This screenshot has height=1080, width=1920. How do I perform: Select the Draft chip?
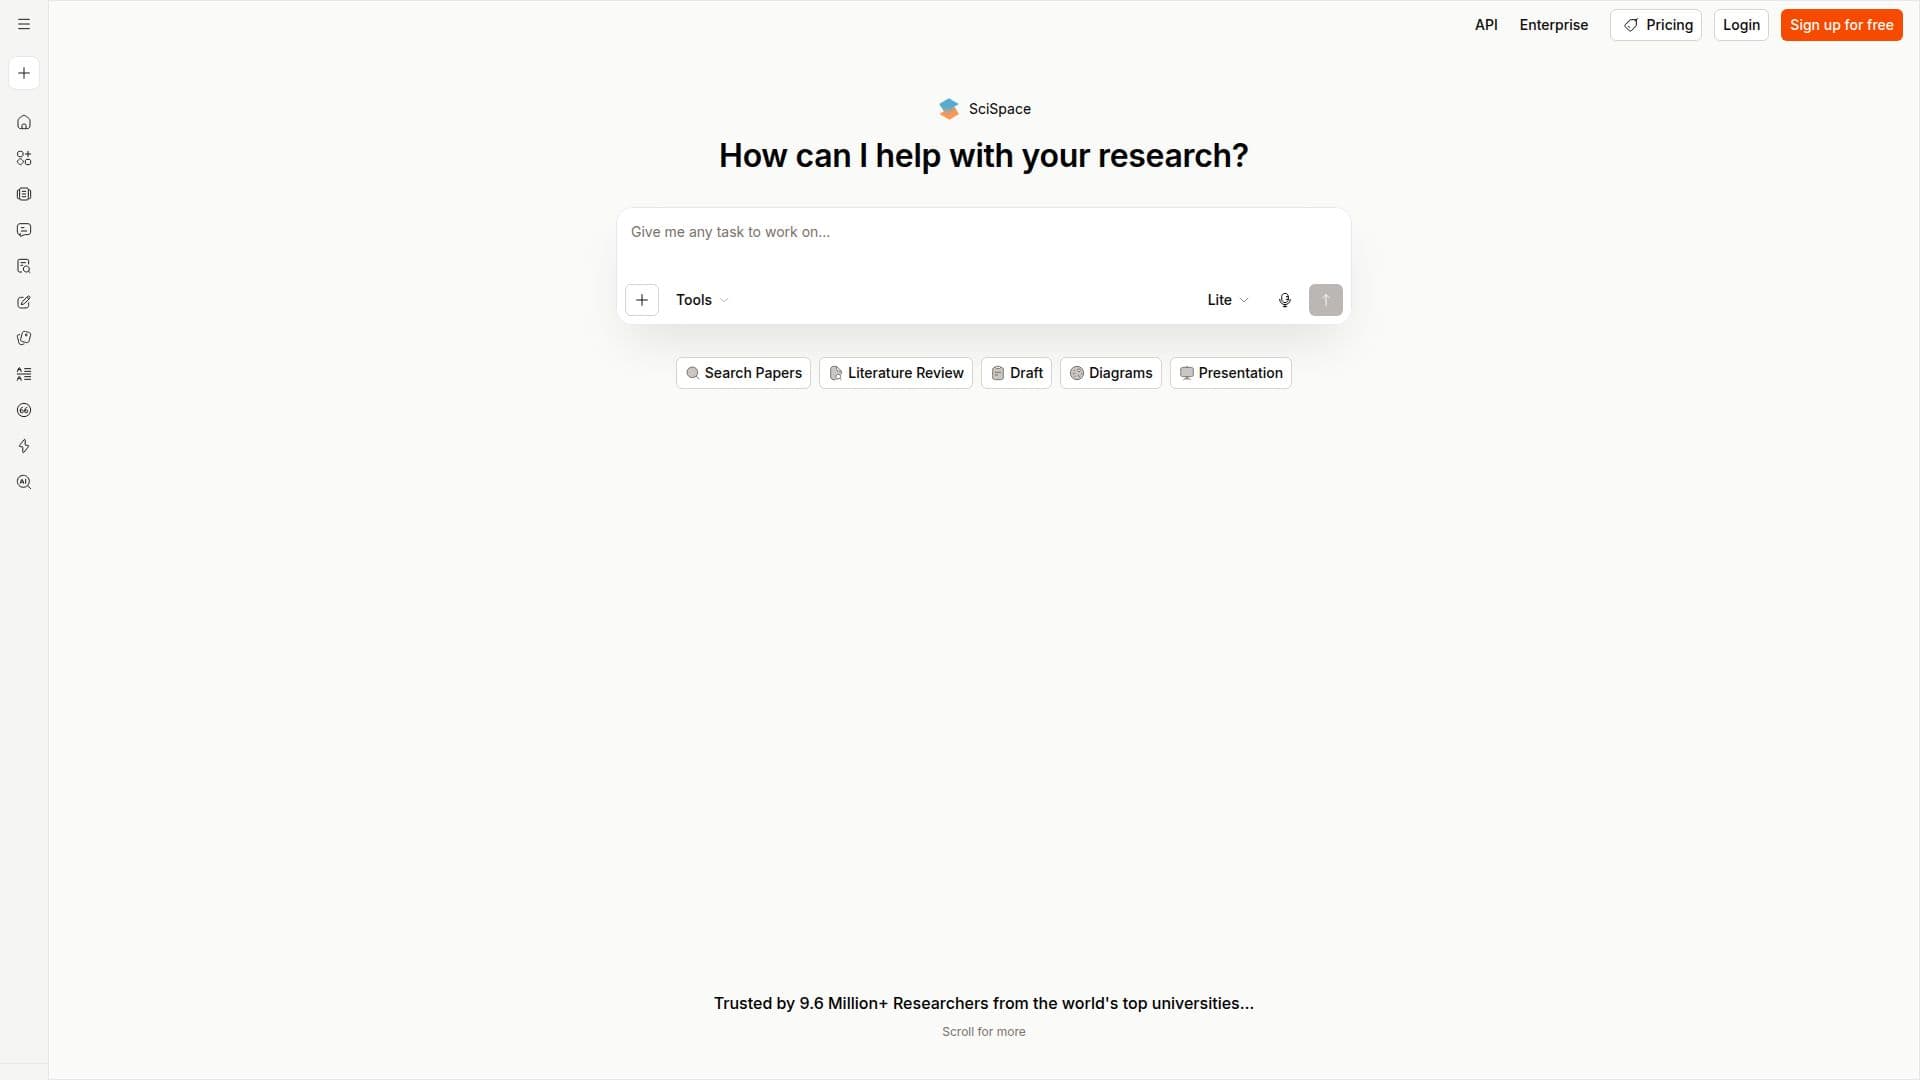tap(1016, 373)
